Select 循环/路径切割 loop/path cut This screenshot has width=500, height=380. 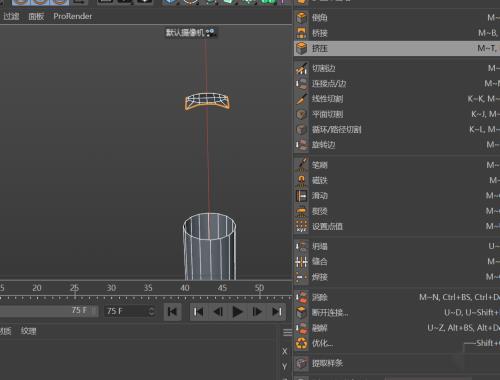pyautogui.click(x=397, y=129)
